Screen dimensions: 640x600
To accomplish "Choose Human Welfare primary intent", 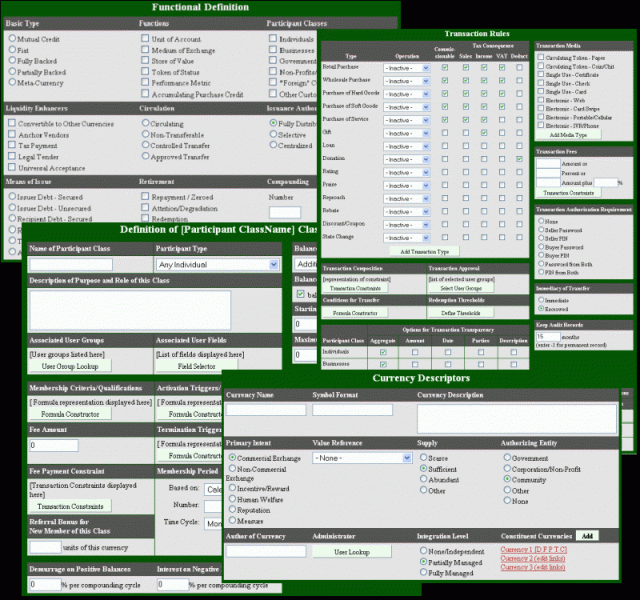I will (x=232, y=499).
